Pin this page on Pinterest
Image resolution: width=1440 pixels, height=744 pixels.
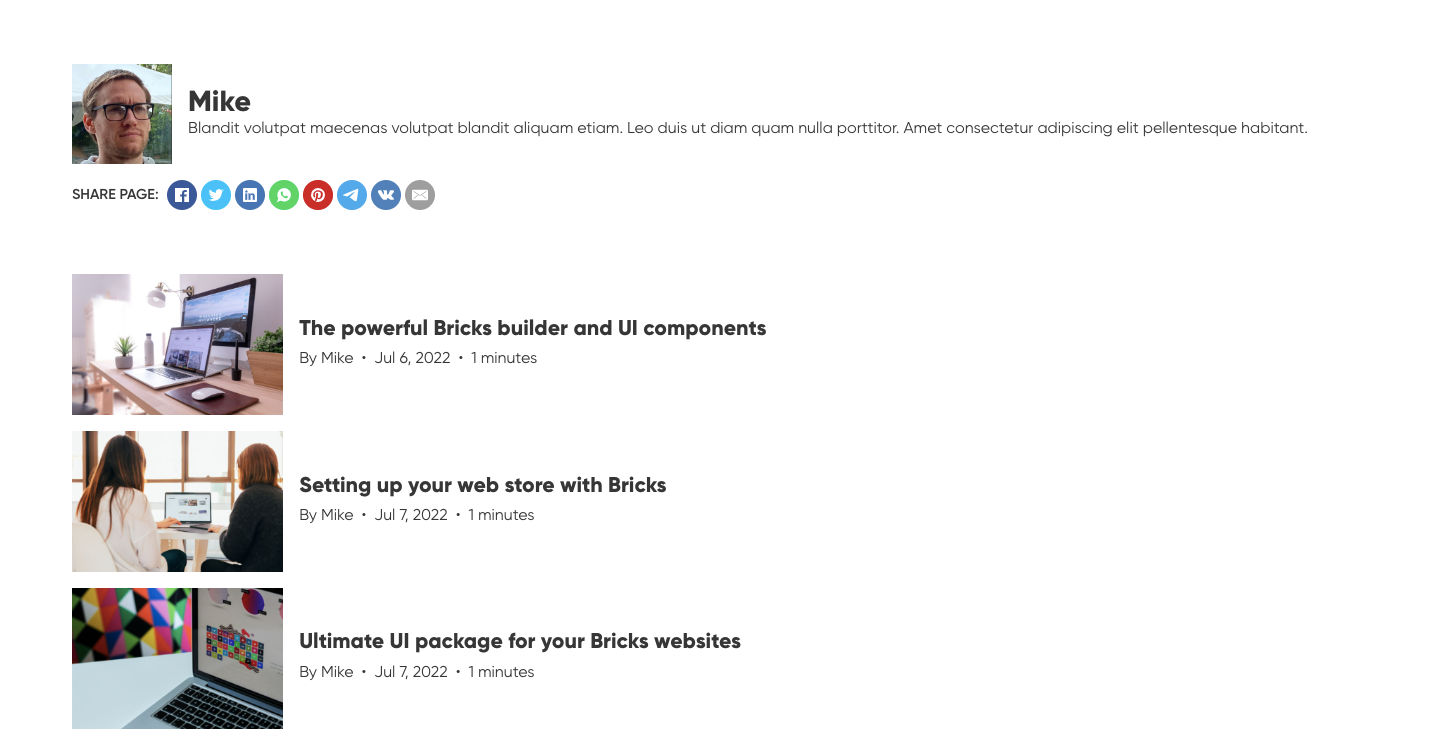point(318,195)
